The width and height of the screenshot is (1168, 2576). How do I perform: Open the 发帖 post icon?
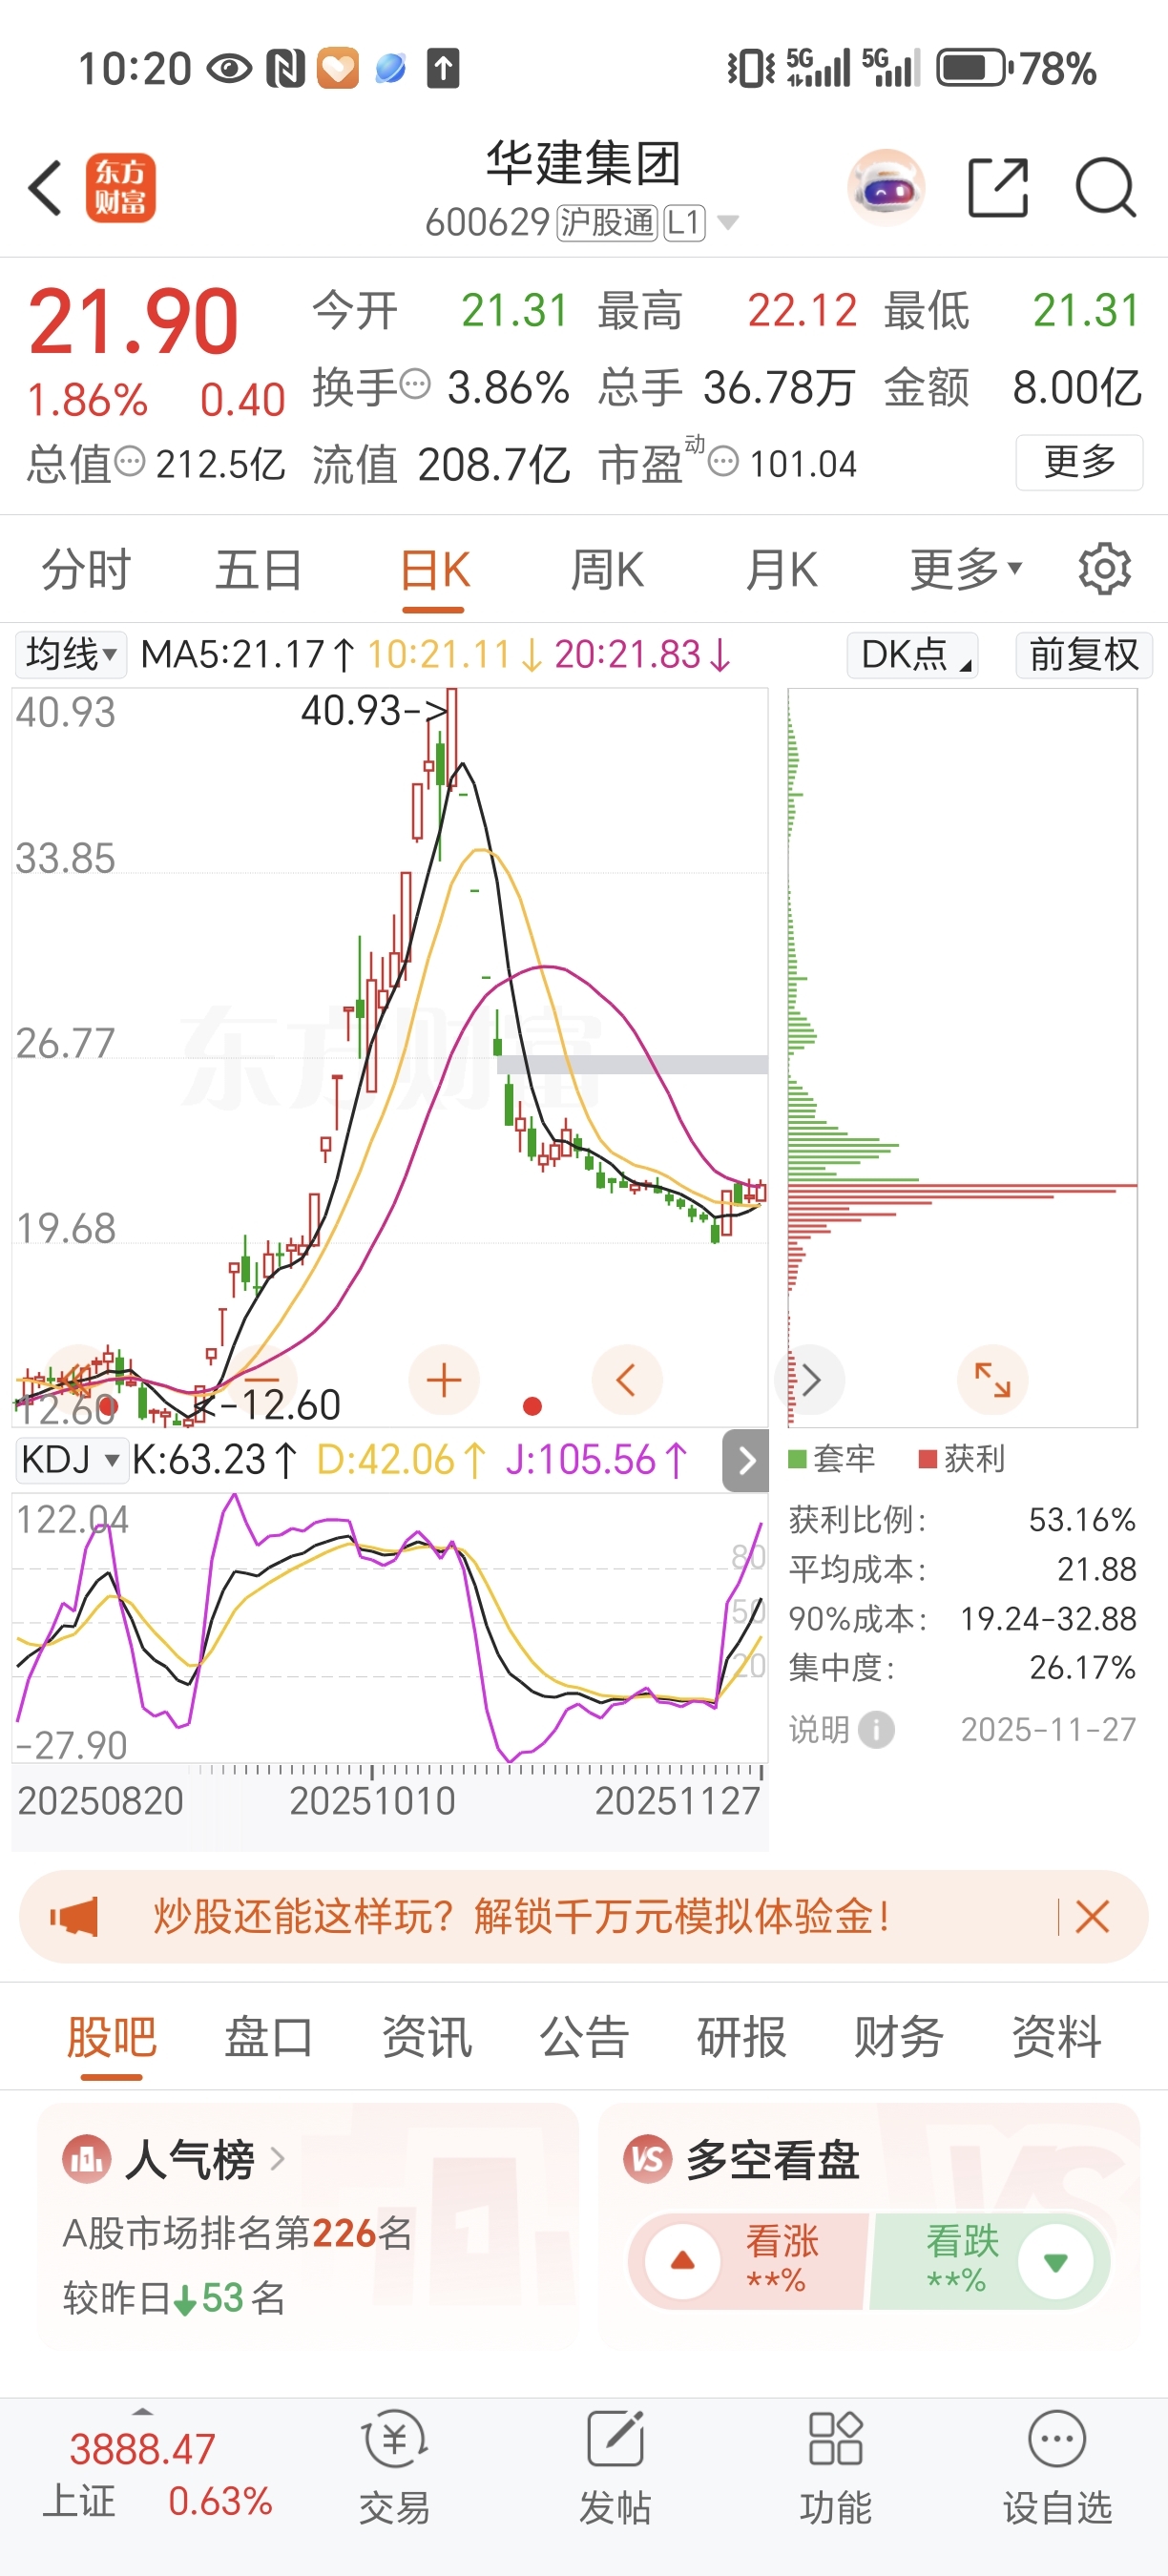coord(615,2440)
